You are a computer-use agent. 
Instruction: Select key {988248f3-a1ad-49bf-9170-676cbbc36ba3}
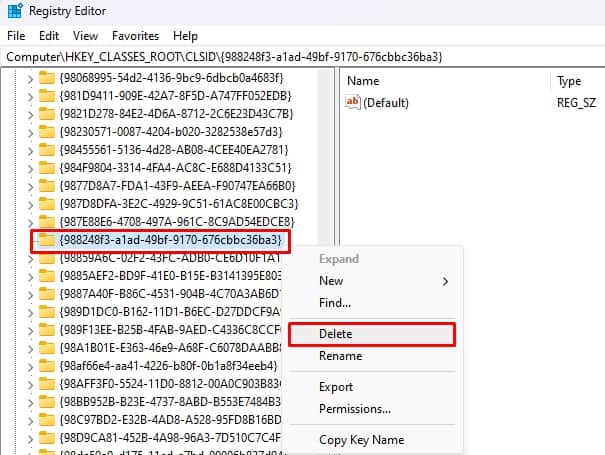[170, 240]
